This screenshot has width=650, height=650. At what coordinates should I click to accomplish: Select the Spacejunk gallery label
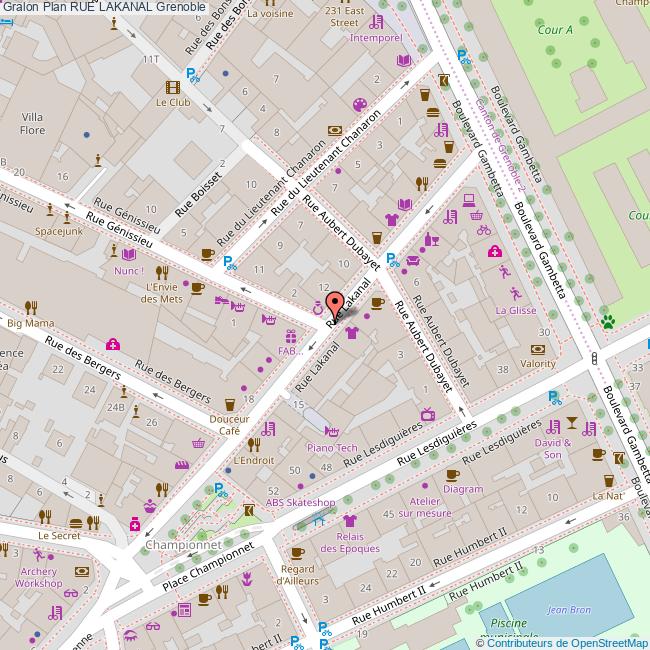[57, 230]
